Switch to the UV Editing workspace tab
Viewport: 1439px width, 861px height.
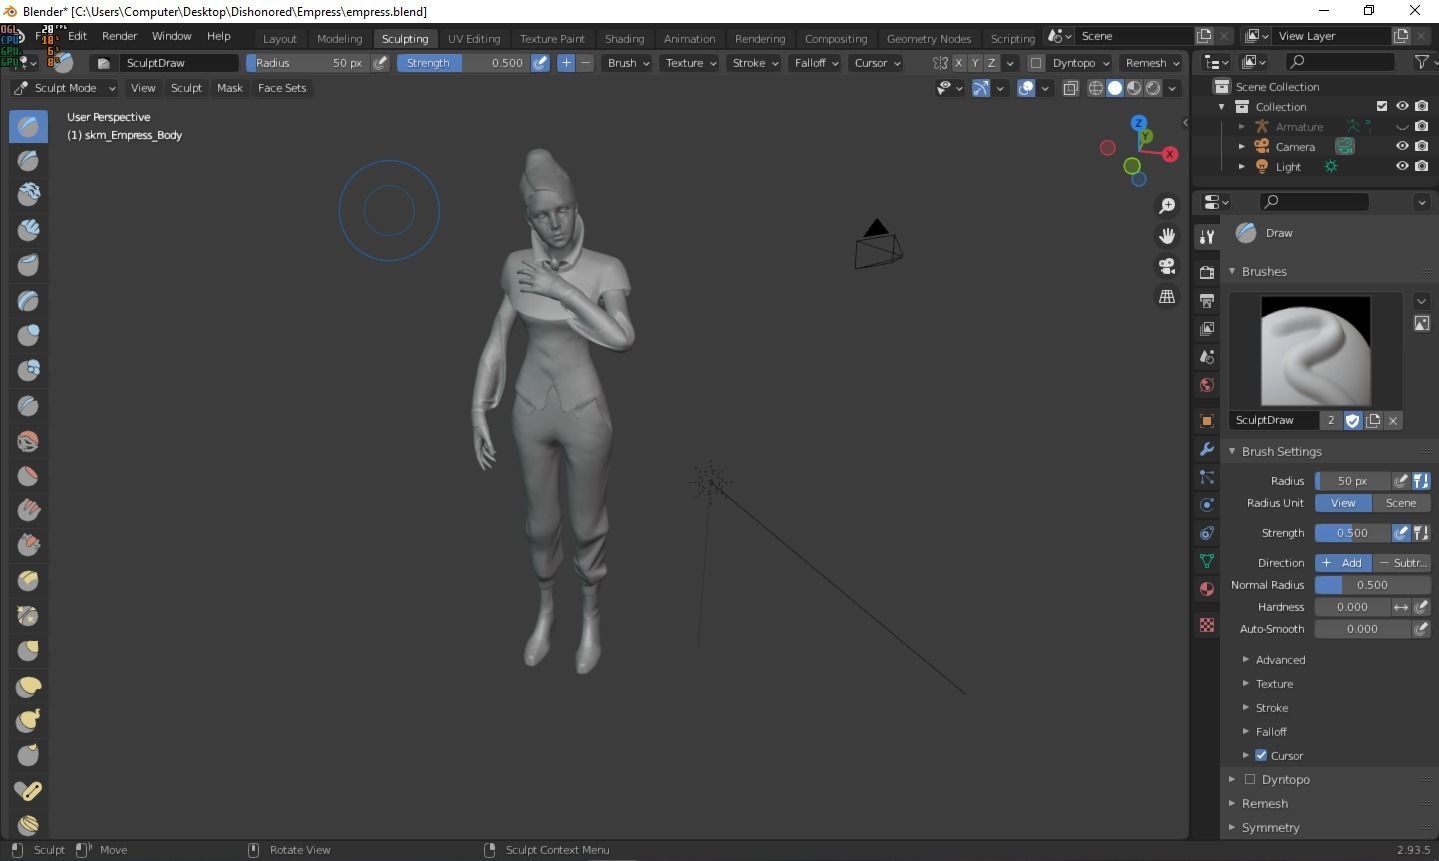point(474,38)
